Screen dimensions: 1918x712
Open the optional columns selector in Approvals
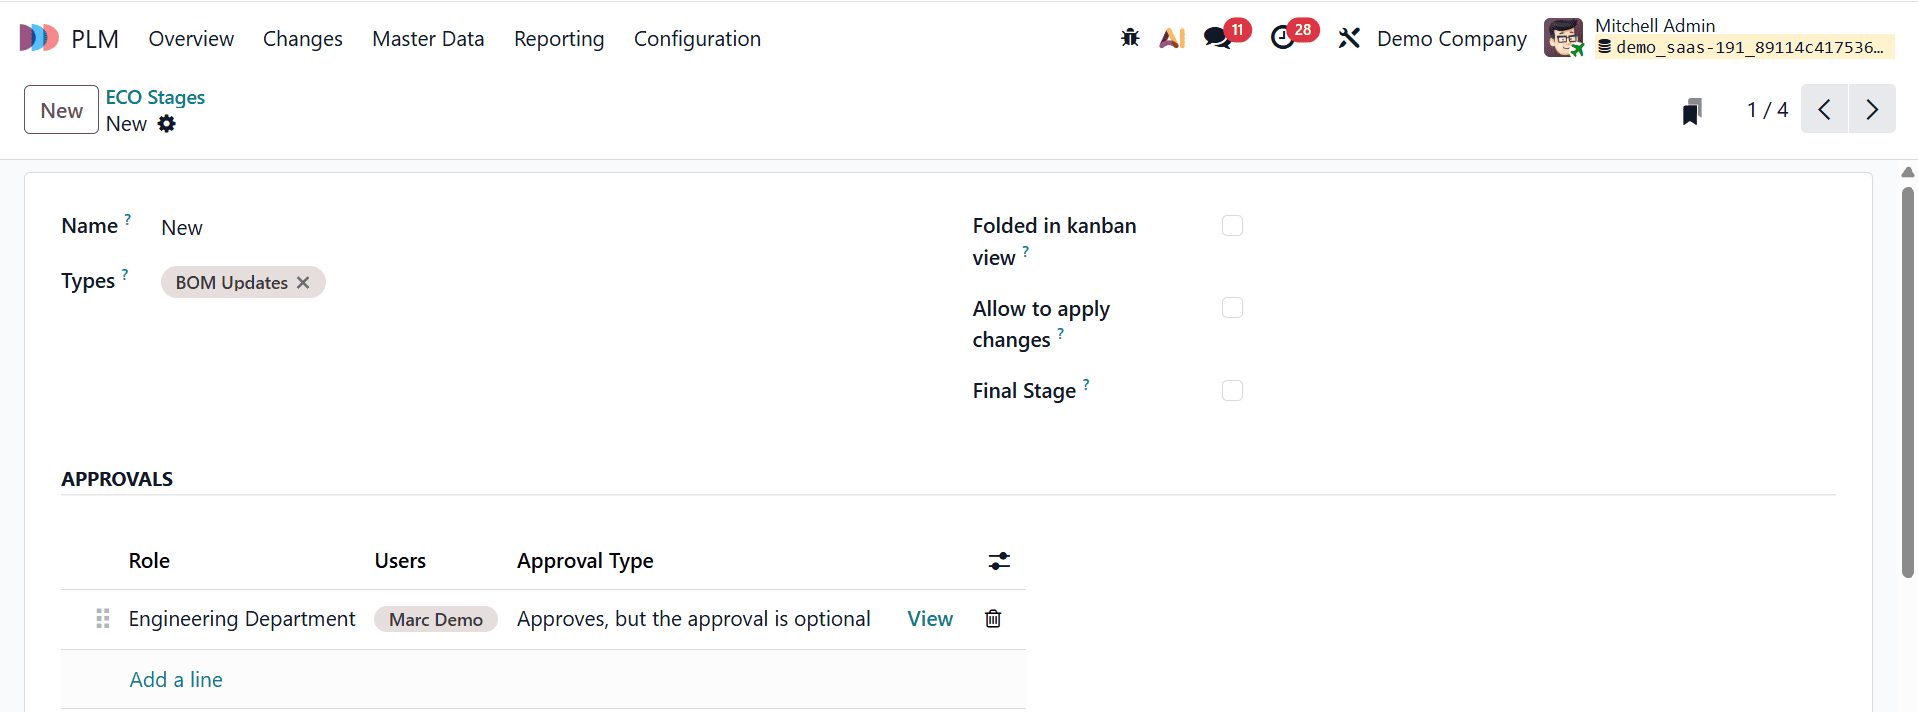coord(999,561)
